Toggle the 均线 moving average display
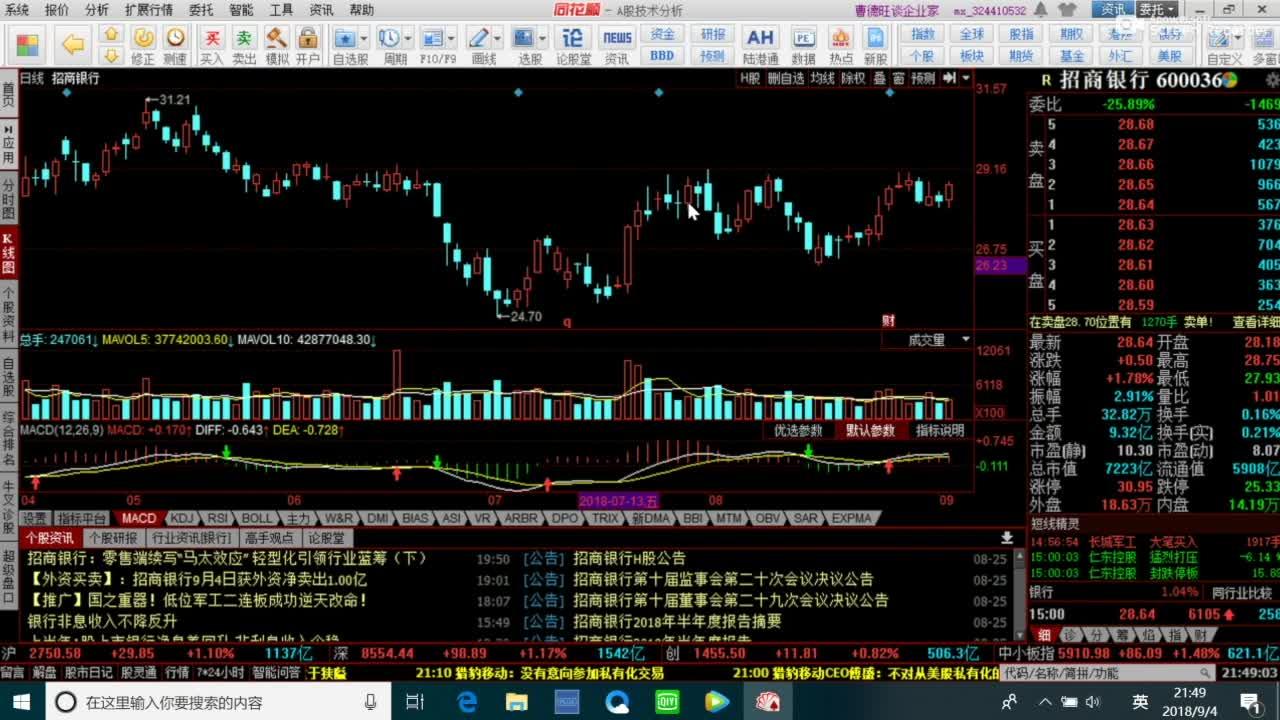The image size is (1280, 720). (822, 78)
